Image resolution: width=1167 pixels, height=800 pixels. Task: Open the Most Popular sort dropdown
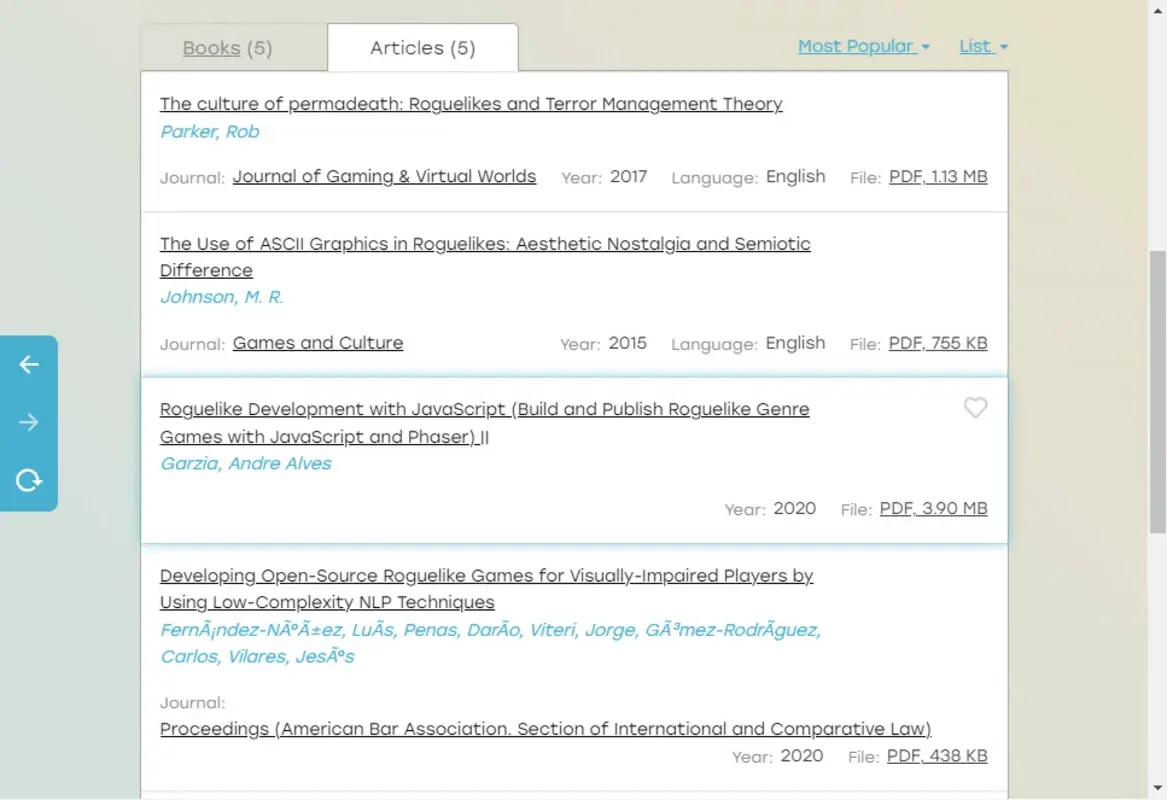(863, 46)
